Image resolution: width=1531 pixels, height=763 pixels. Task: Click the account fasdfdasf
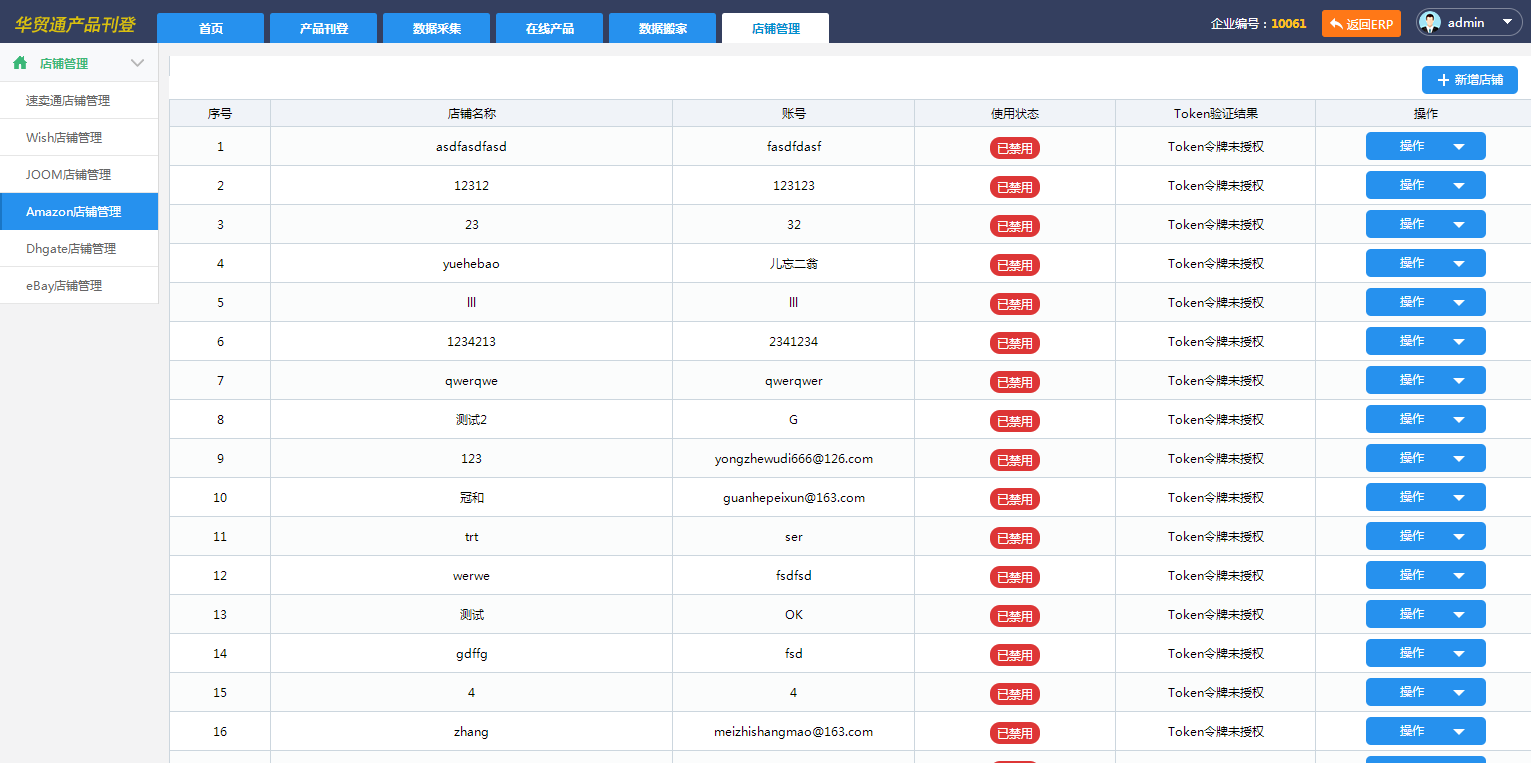click(794, 146)
